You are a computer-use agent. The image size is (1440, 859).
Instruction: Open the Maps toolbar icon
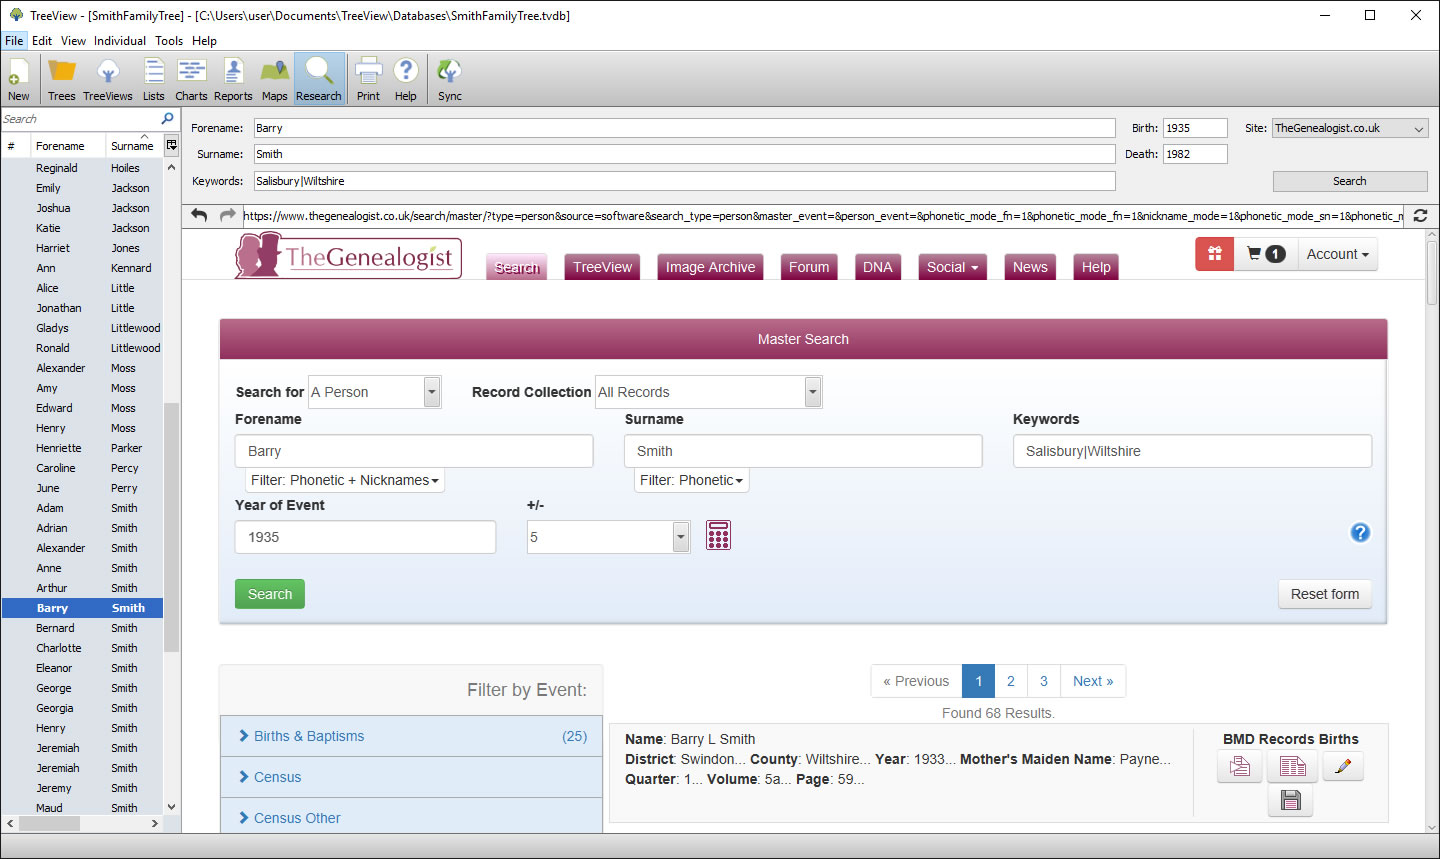[275, 79]
